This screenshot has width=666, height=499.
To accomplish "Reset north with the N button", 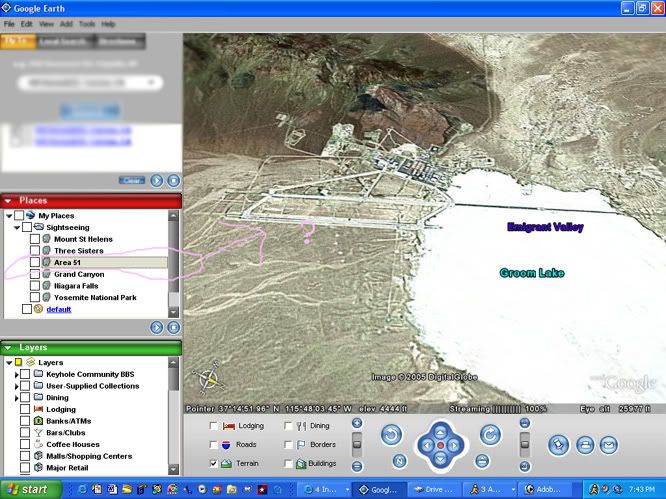I will 399,461.
